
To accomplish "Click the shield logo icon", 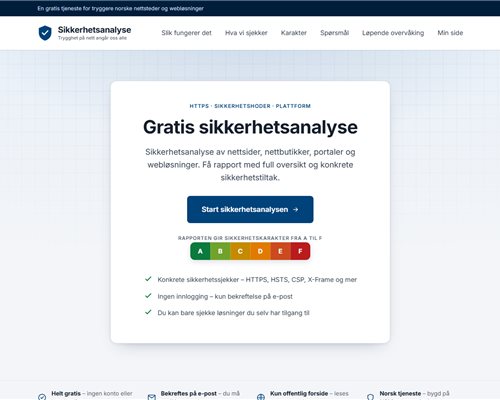I will [45, 33].
